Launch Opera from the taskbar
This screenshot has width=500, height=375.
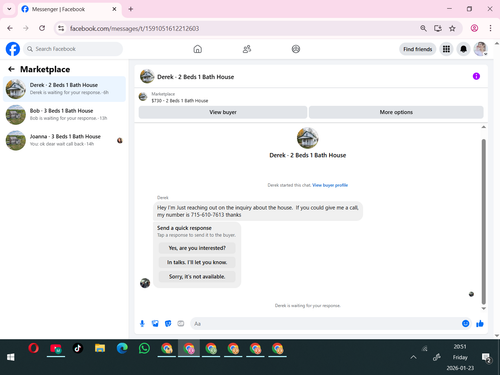(x=33, y=349)
